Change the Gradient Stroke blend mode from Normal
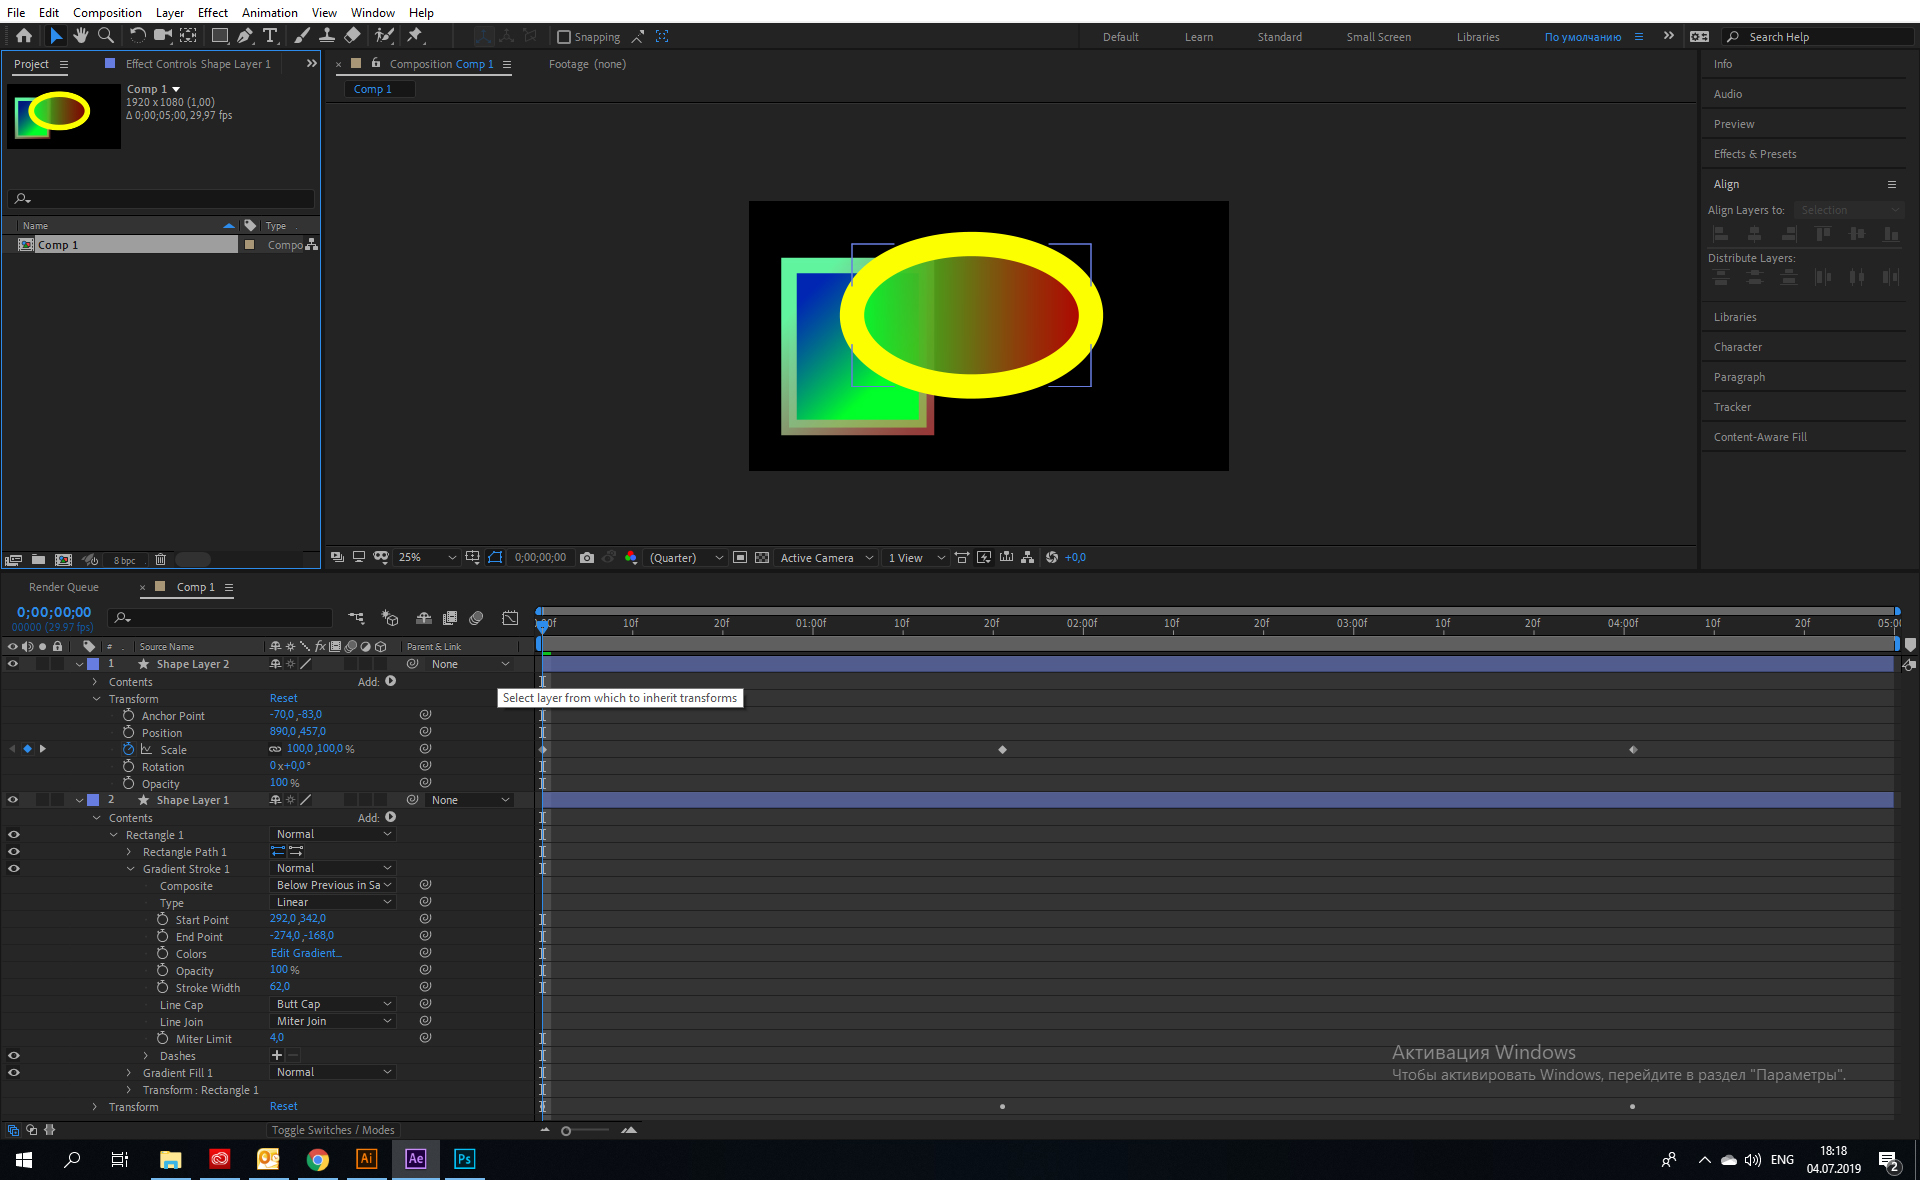Image resolution: width=1920 pixels, height=1180 pixels. coord(332,868)
